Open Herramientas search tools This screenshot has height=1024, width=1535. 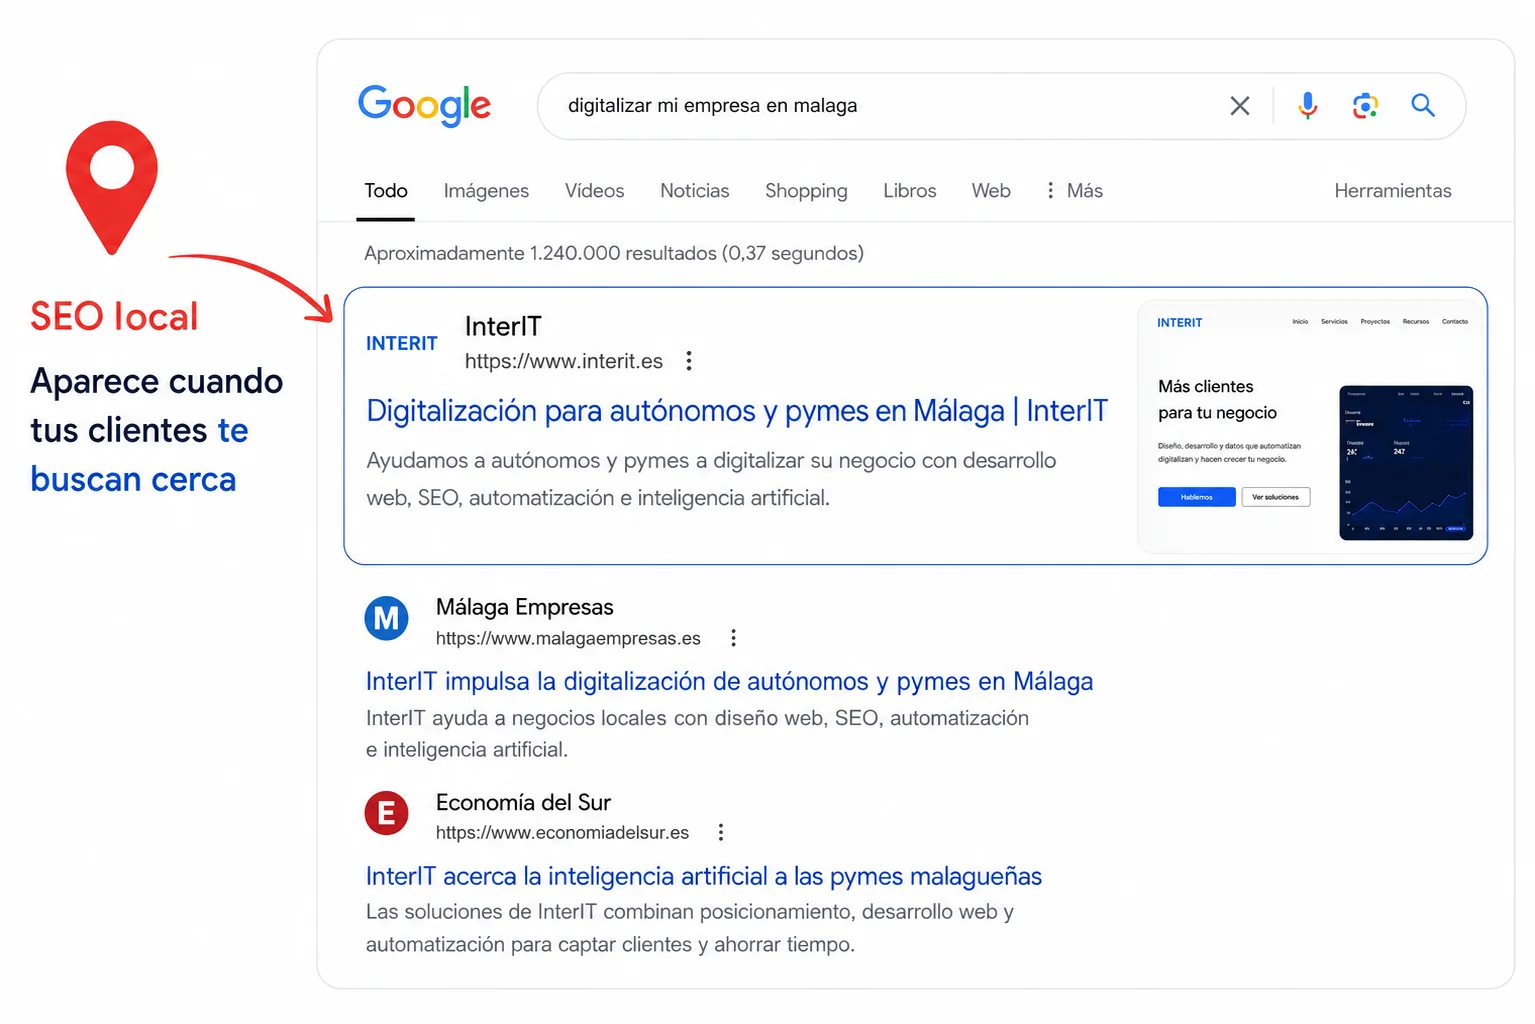(1393, 190)
